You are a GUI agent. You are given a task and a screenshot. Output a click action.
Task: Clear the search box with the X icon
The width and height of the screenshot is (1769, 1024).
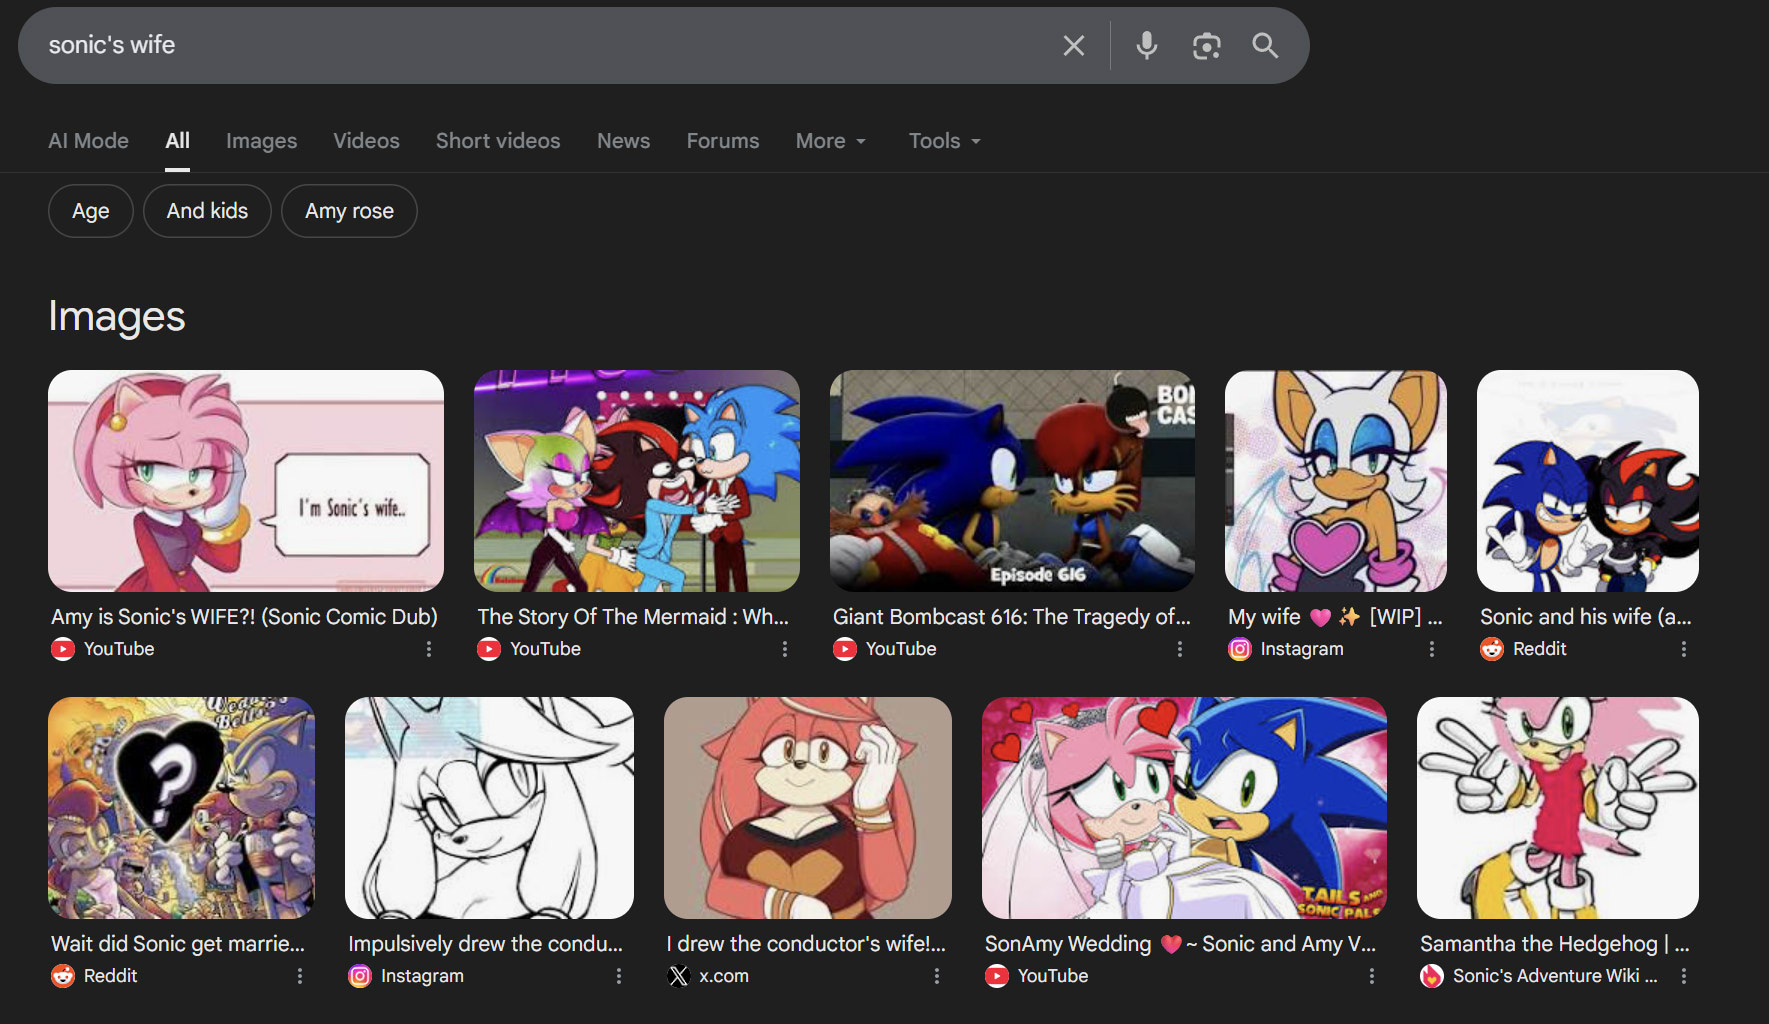pyautogui.click(x=1073, y=45)
